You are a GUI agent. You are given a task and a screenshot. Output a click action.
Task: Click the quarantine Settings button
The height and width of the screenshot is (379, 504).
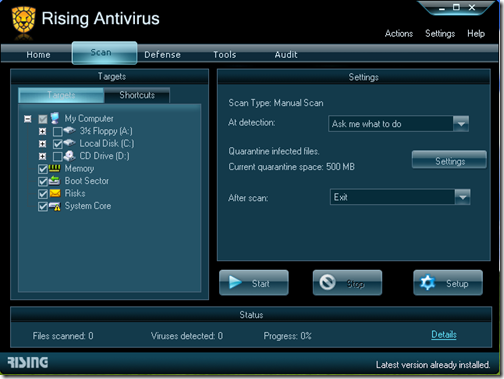pos(449,160)
